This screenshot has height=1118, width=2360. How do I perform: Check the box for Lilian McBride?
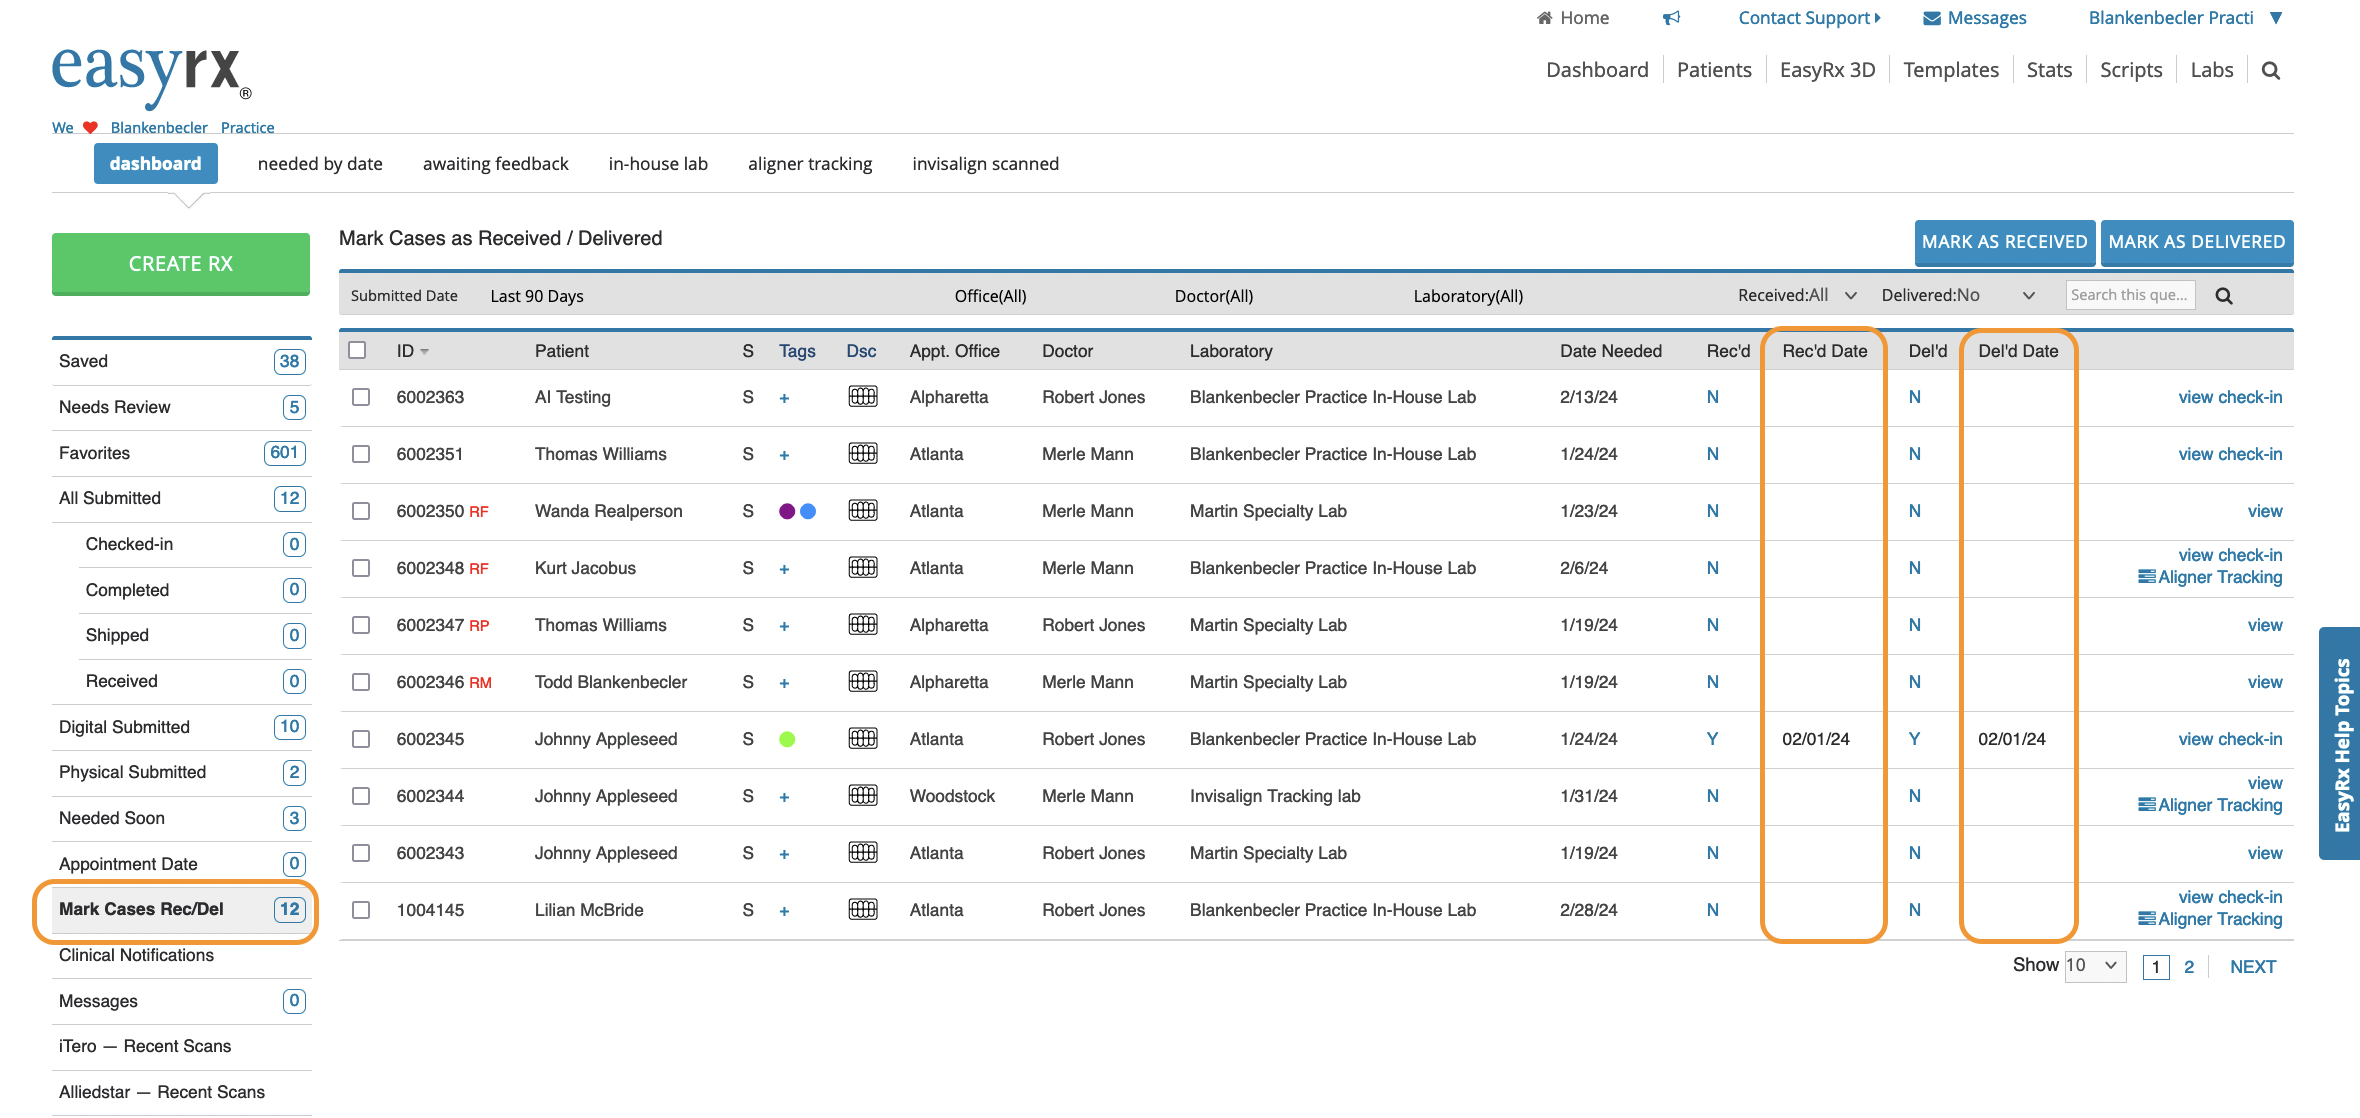pos(361,910)
